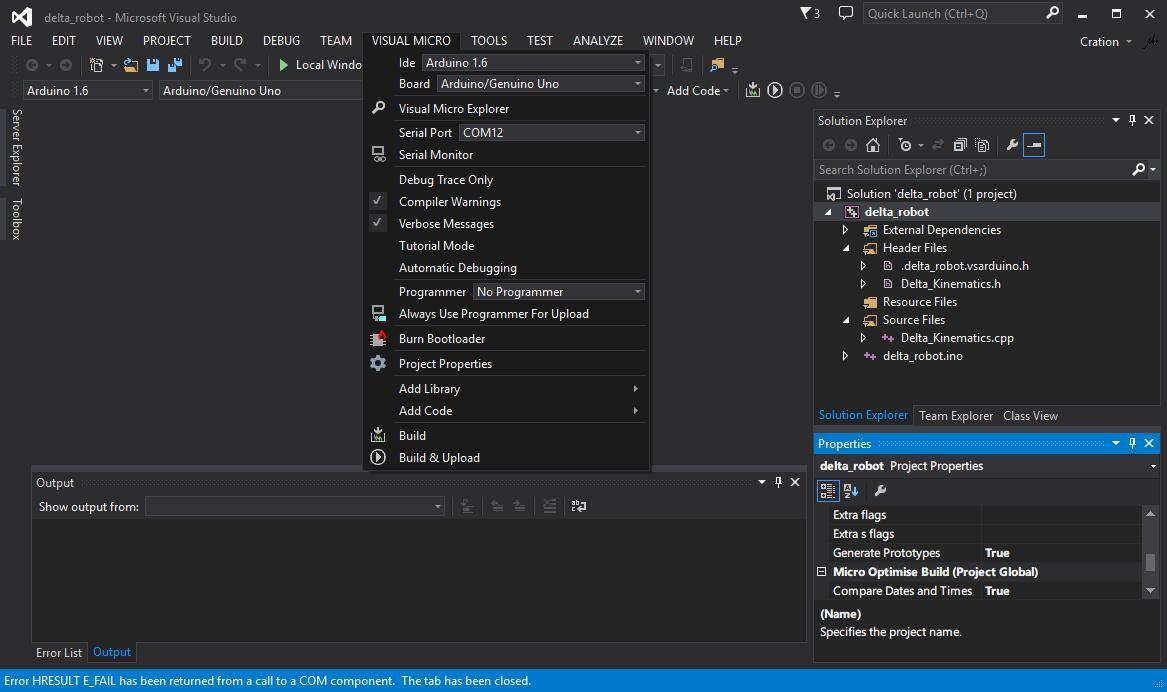Screen dimensions: 1167x692
Task: Click the Visual Micro Build toolbar icon
Action: point(752,90)
